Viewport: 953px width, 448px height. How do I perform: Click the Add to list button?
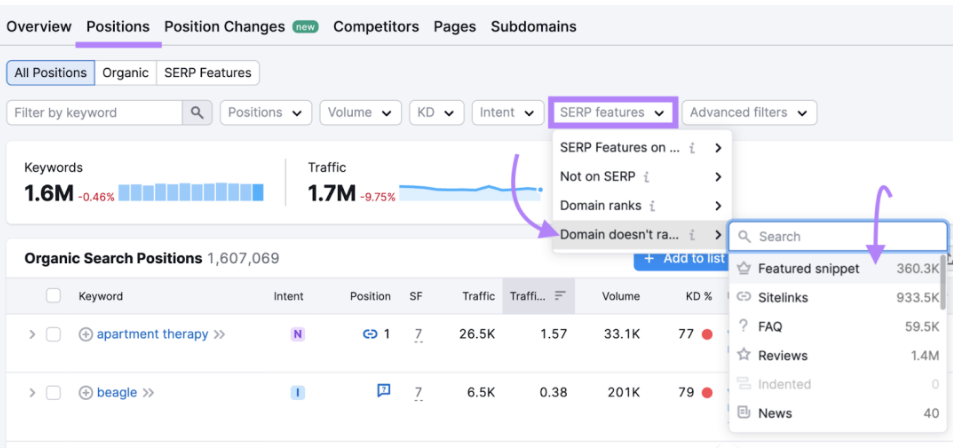(x=682, y=259)
